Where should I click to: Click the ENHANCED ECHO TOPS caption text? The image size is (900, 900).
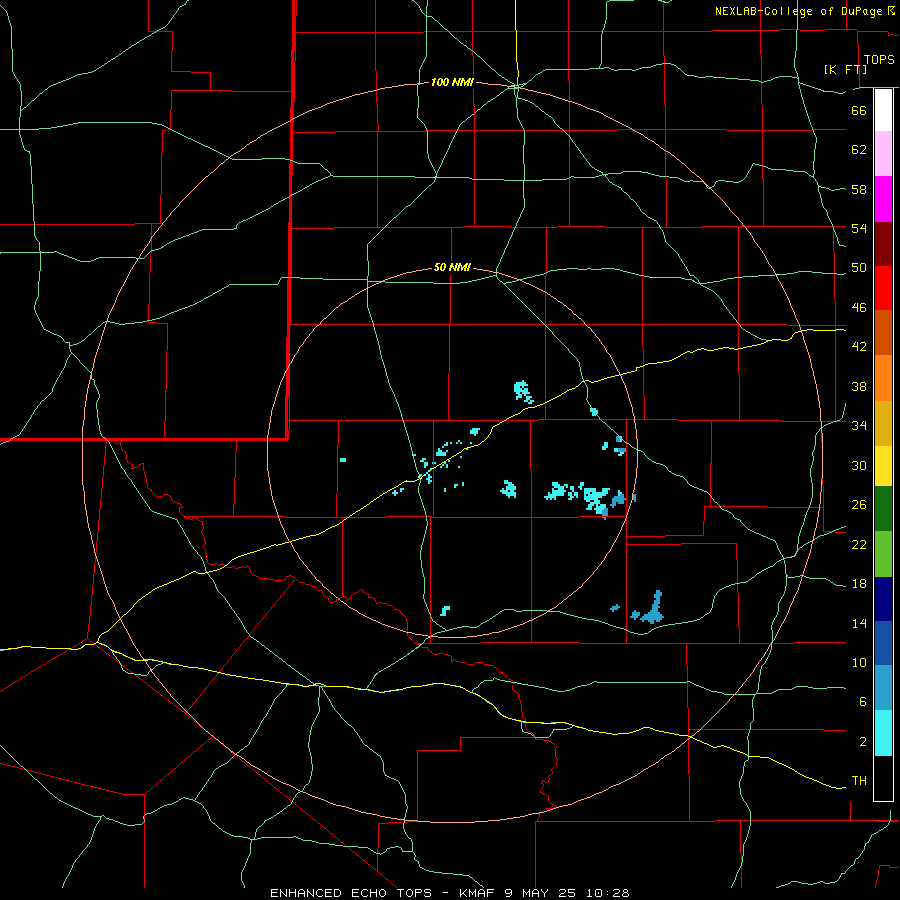click(351, 893)
